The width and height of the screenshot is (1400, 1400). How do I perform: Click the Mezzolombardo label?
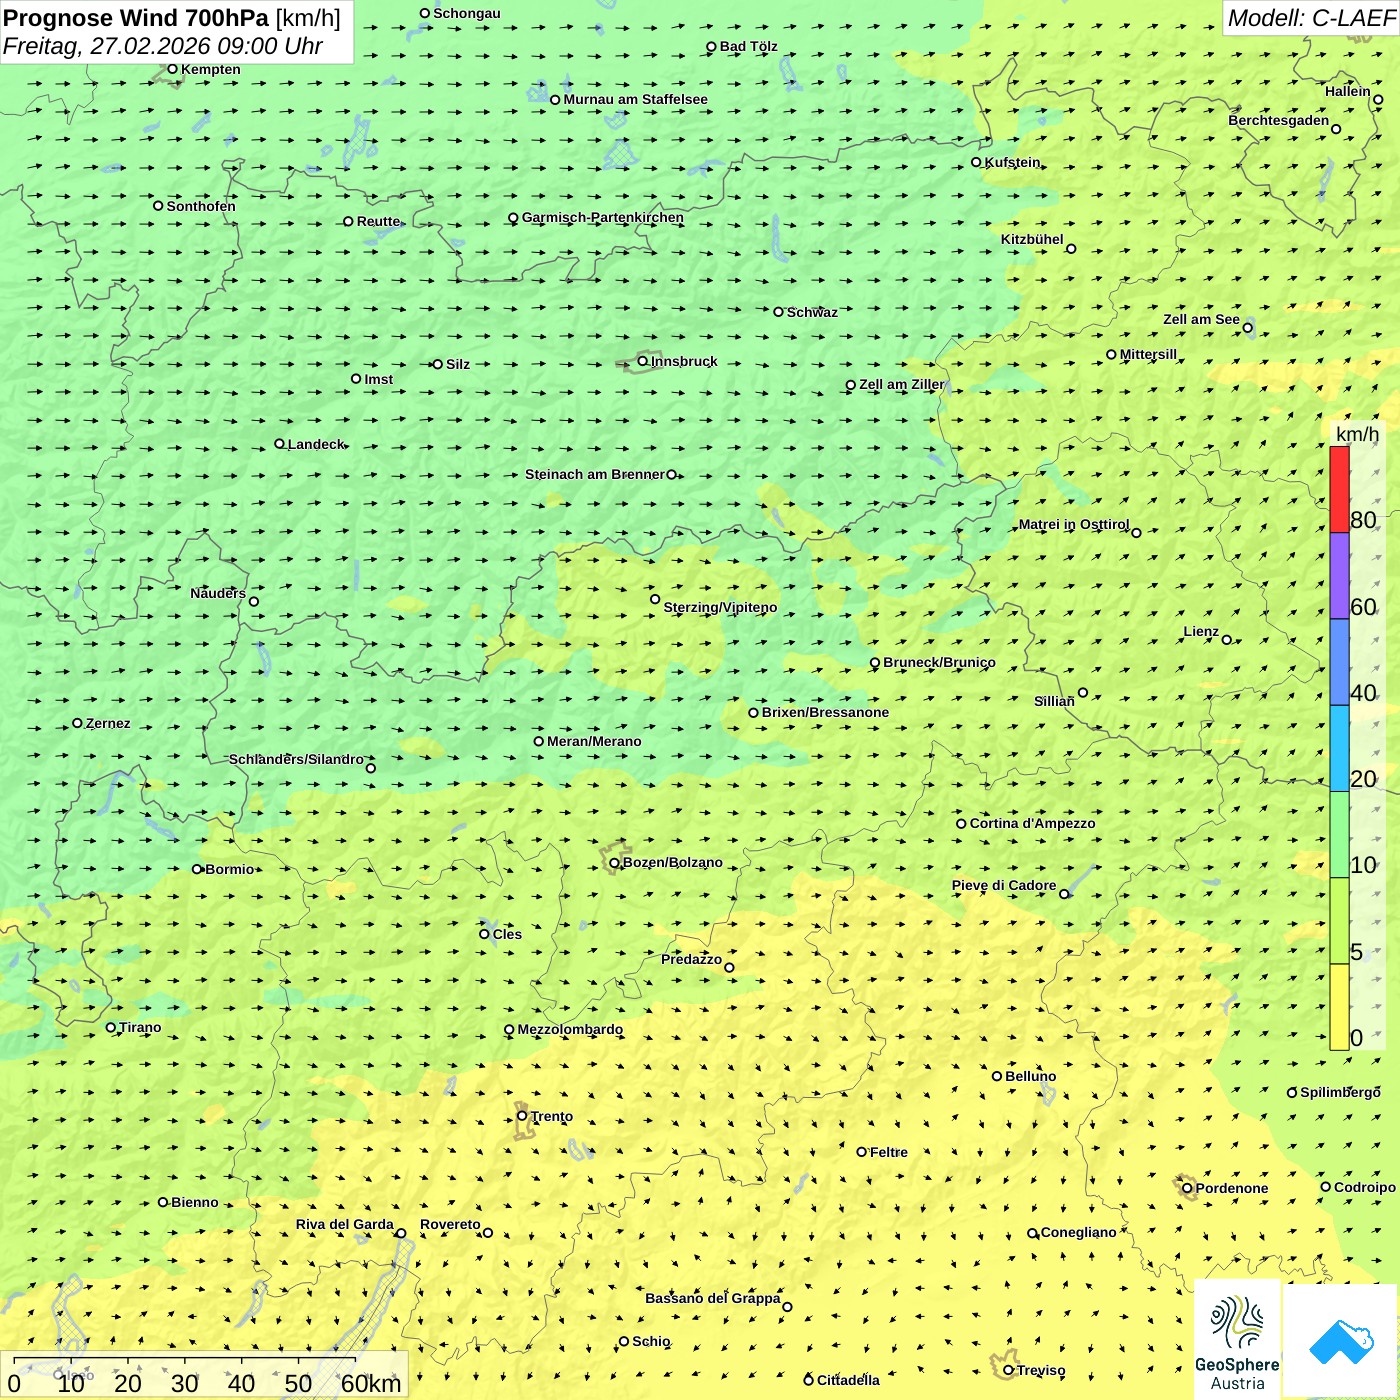(570, 1029)
